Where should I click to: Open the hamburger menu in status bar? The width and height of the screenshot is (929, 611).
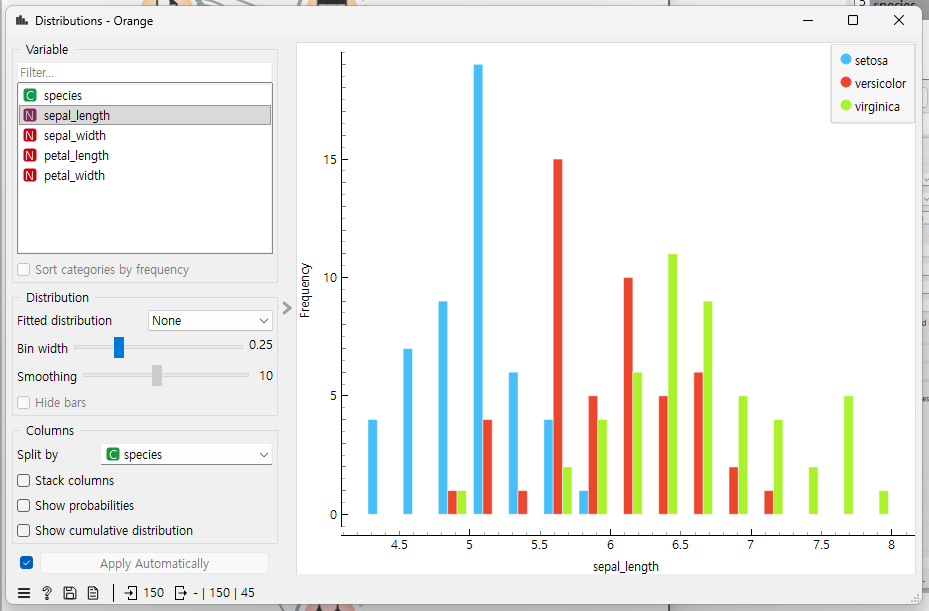[x=24, y=593]
